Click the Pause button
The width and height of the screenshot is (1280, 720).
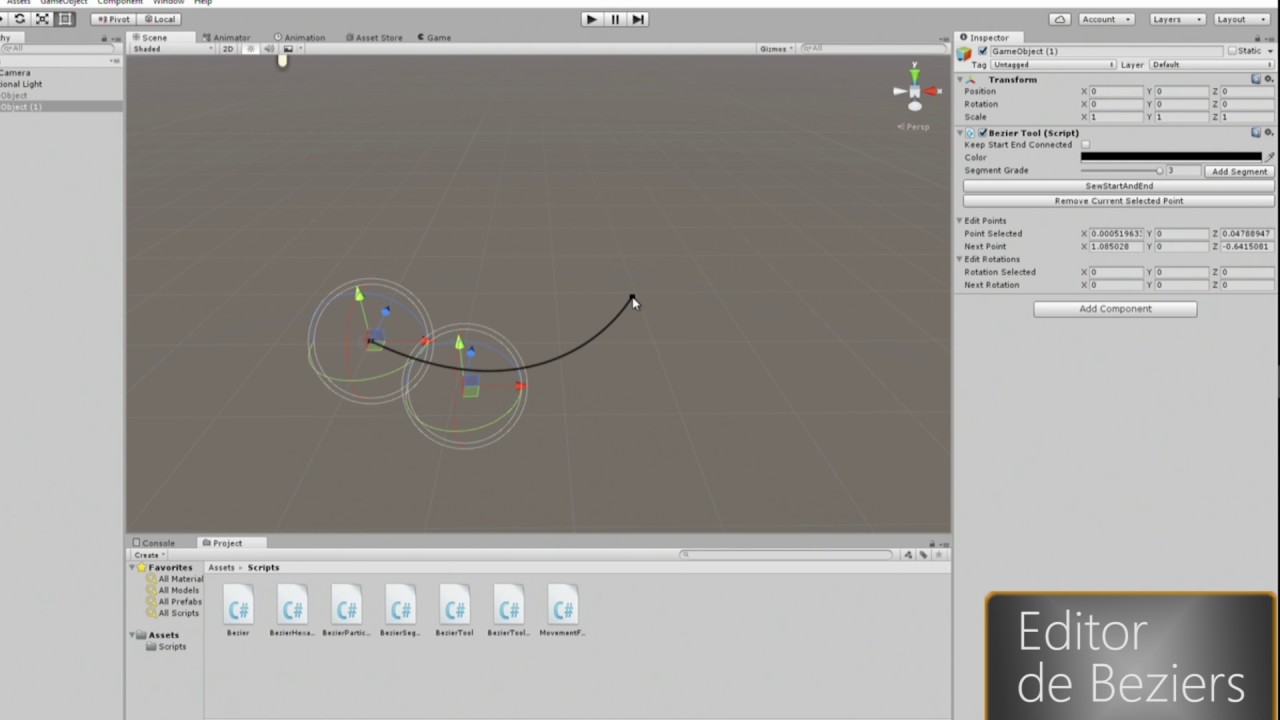(615, 19)
